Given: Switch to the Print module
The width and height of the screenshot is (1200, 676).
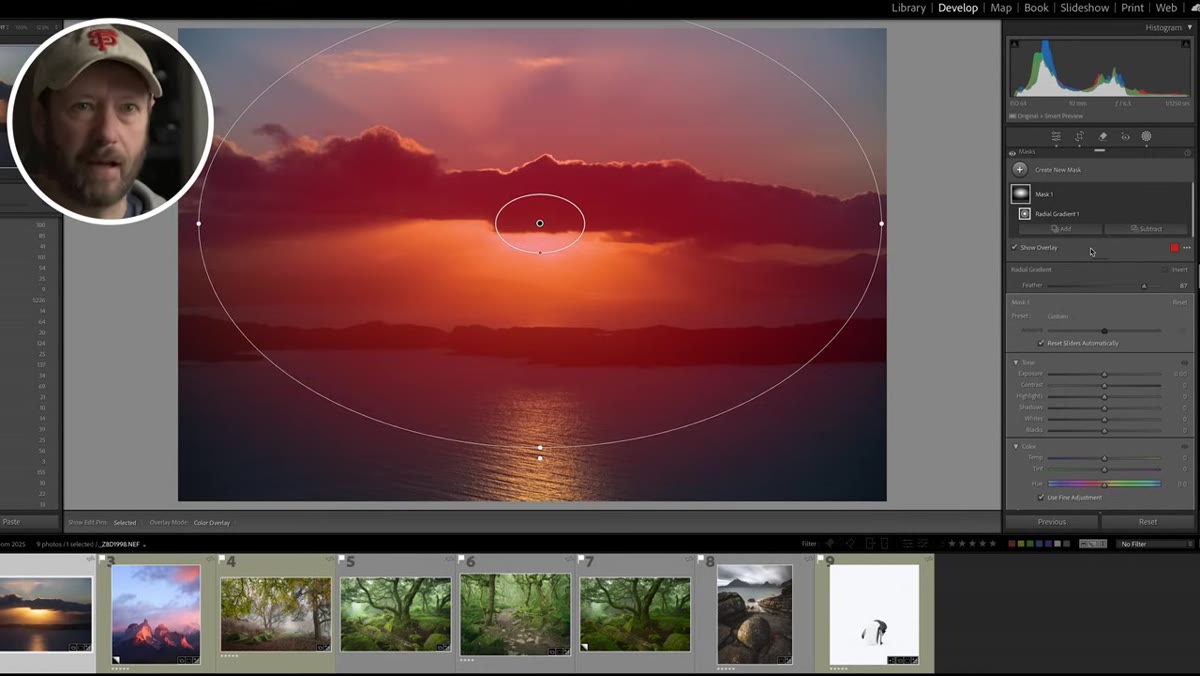Looking at the screenshot, I should (x=1133, y=8).
